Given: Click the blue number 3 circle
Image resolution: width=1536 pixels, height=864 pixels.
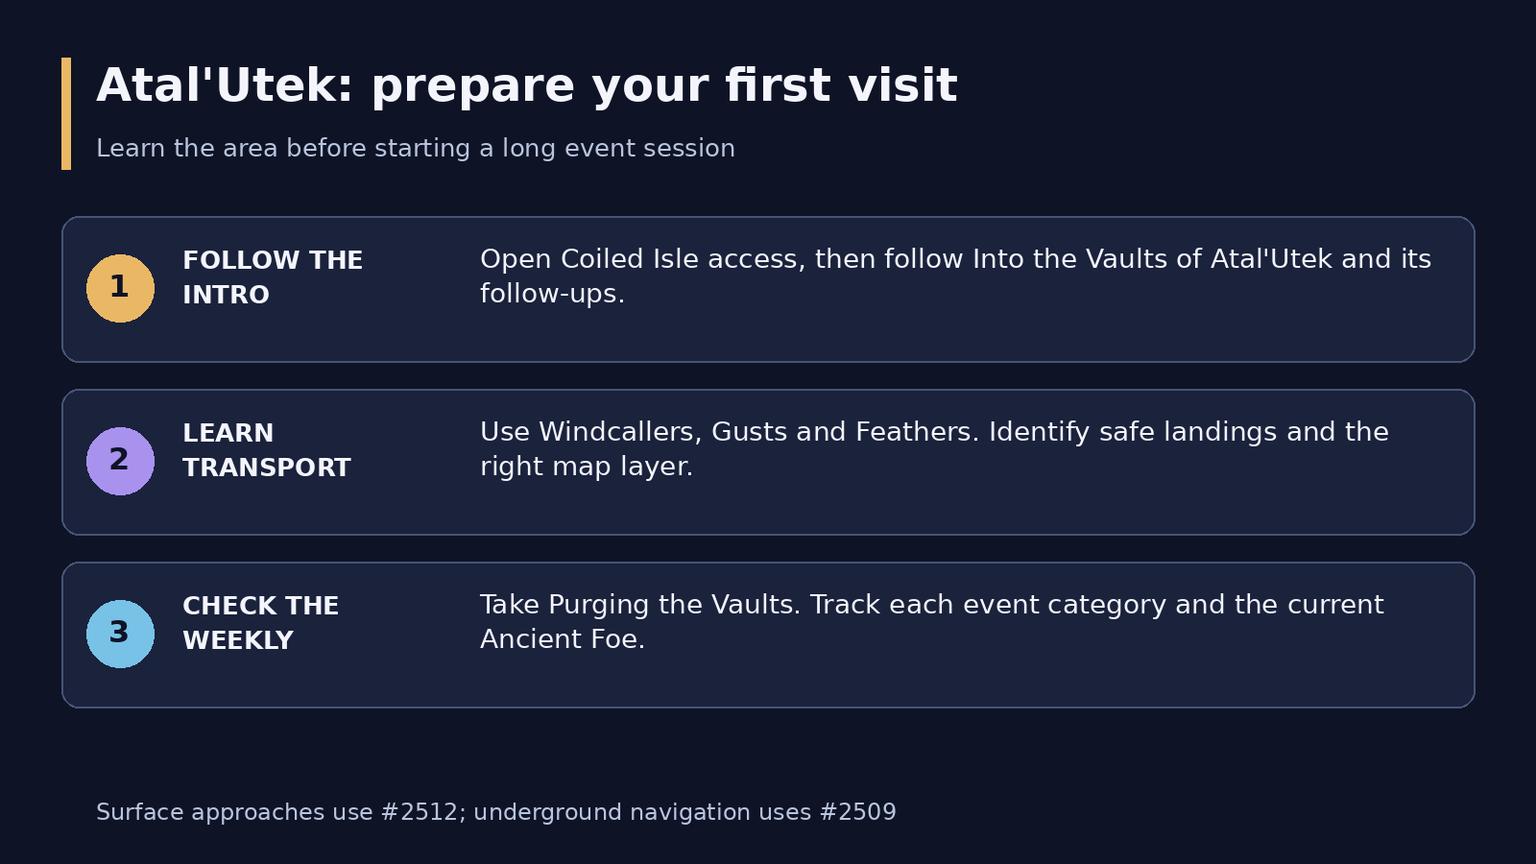Looking at the screenshot, I should click(120, 634).
